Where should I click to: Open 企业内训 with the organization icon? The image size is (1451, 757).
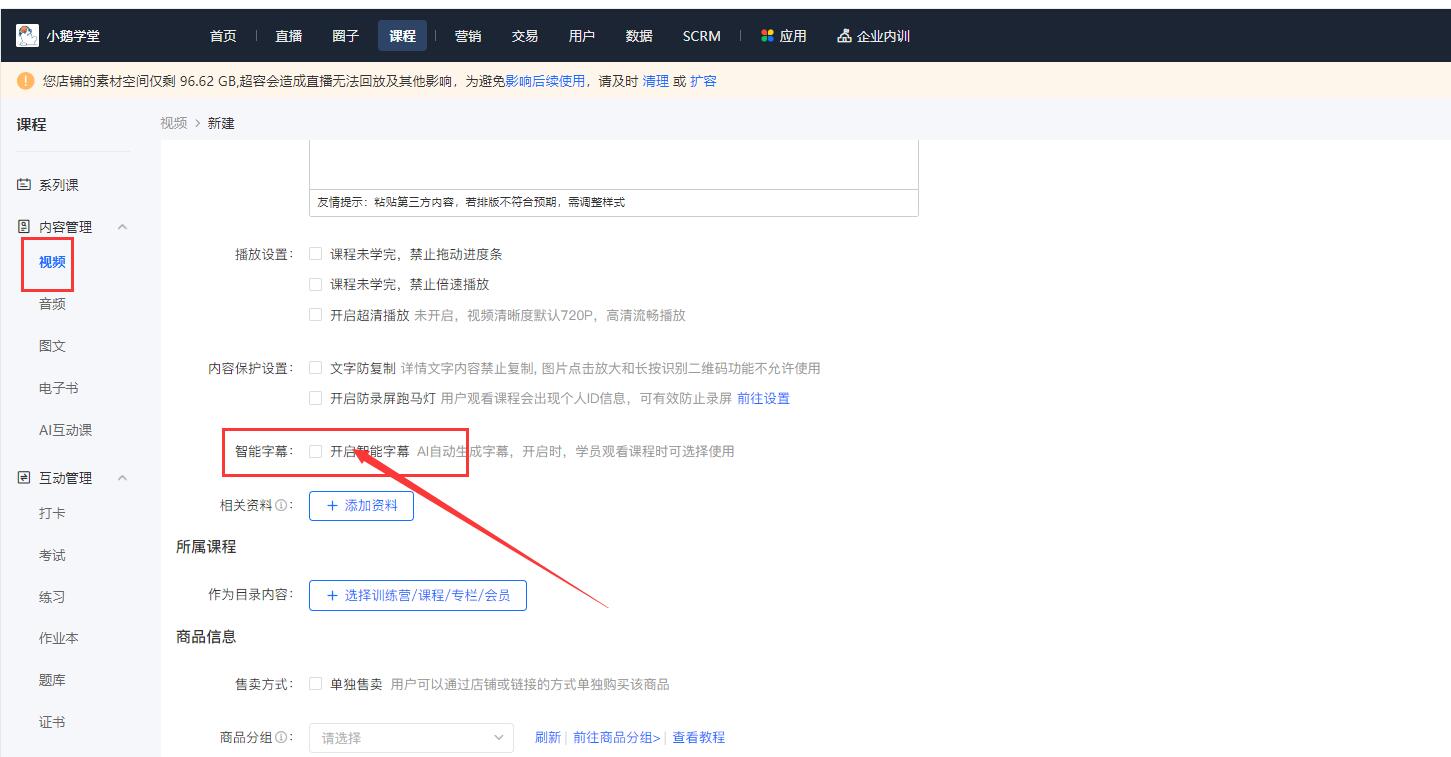click(845, 36)
